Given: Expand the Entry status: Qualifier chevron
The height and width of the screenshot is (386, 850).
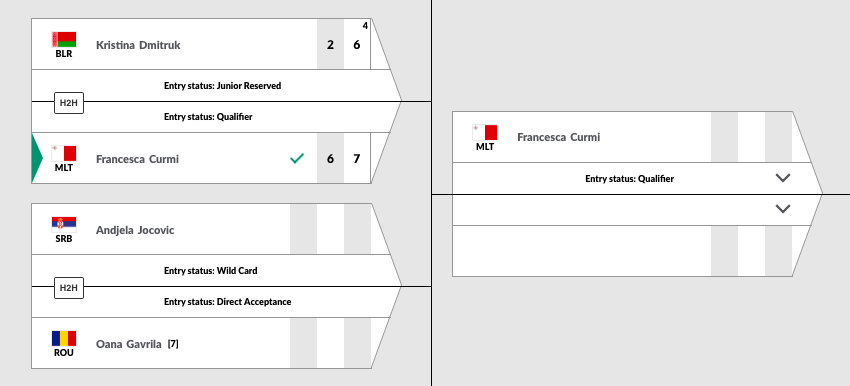Looking at the screenshot, I should (783, 178).
